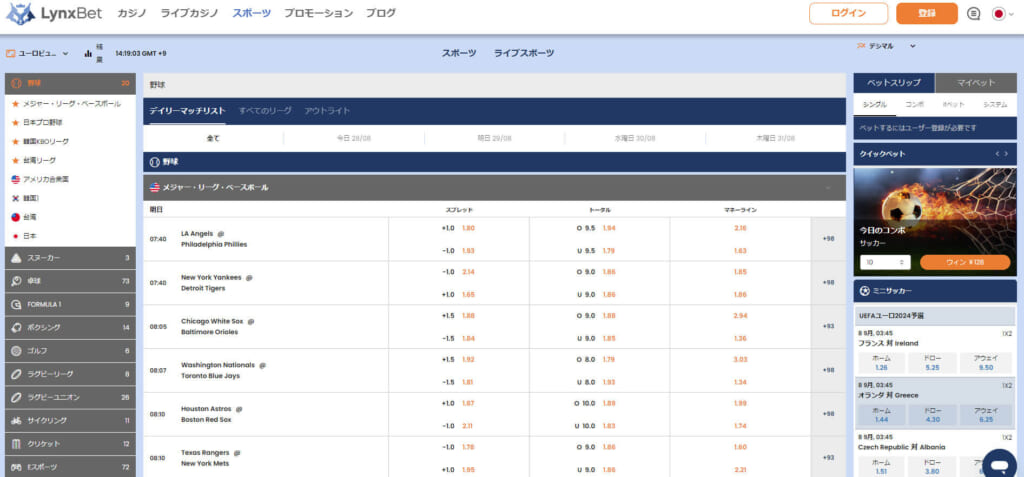This screenshot has height=477, width=1024.
Task: Click the Korea flag in sidebar
Action: coord(16,198)
